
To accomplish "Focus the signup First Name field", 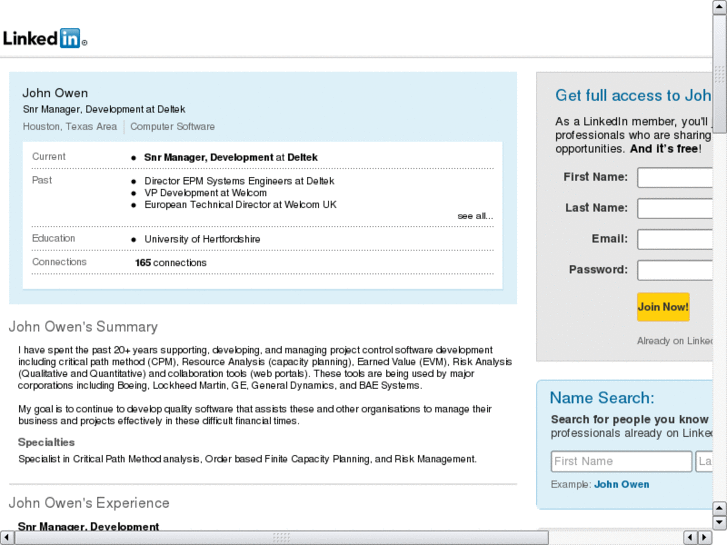I will click(x=675, y=178).
